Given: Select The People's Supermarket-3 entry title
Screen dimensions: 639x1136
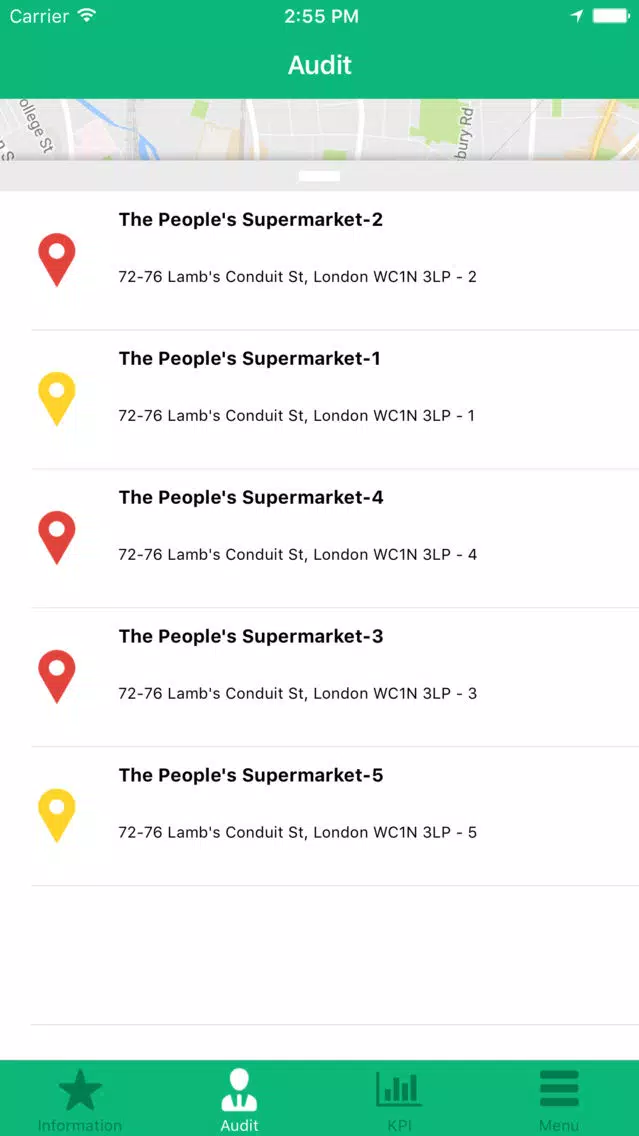Looking at the screenshot, I should (x=251, y=636).
